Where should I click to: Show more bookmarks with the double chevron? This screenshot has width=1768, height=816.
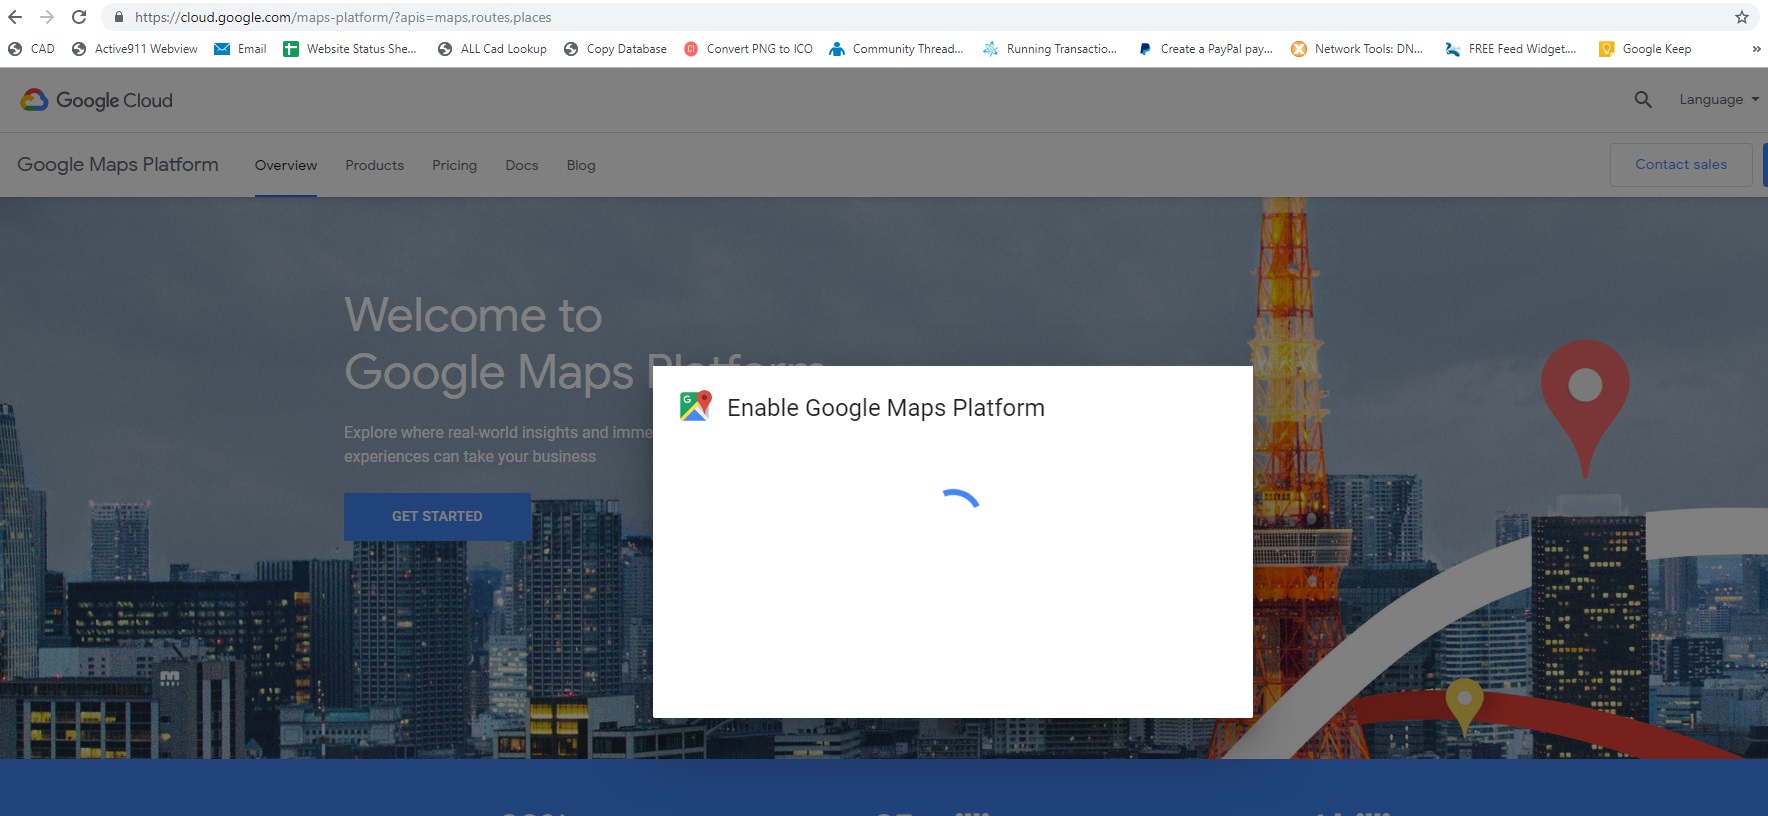pyautogui.click(x=1756, y=49)
